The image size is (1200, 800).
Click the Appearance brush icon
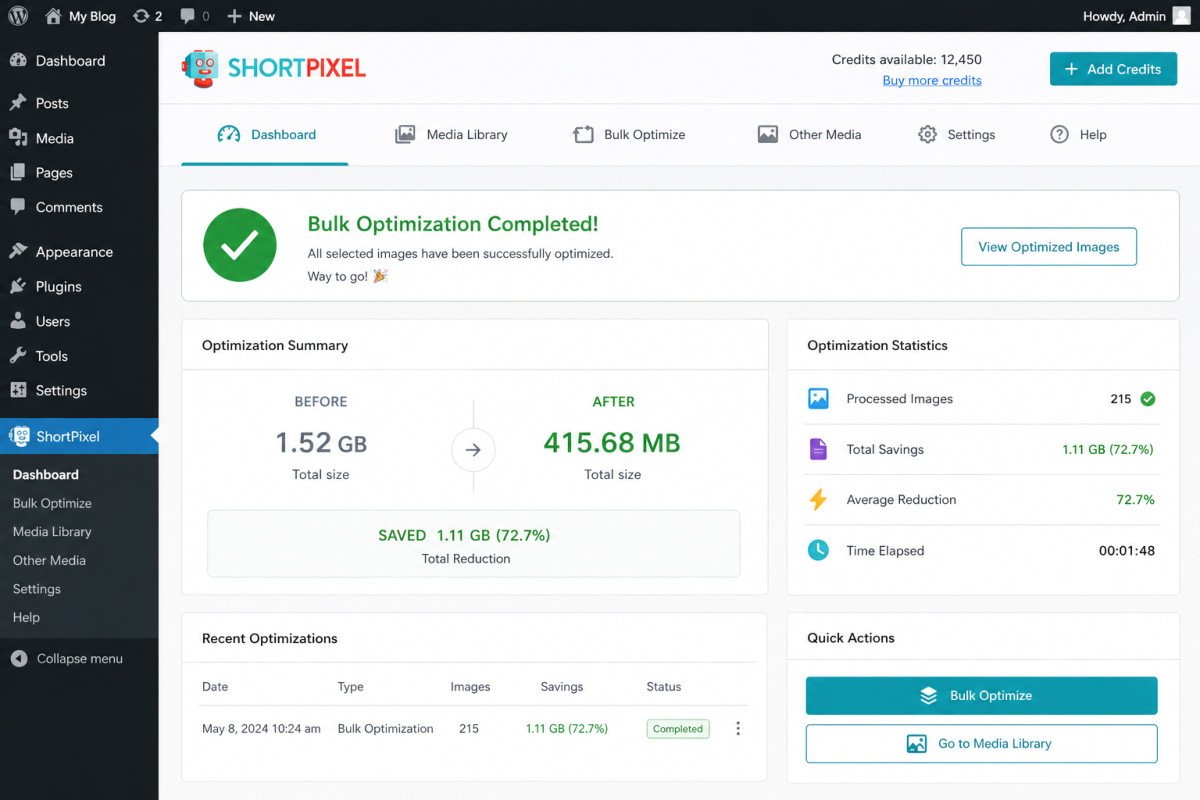tap(18, 252)
